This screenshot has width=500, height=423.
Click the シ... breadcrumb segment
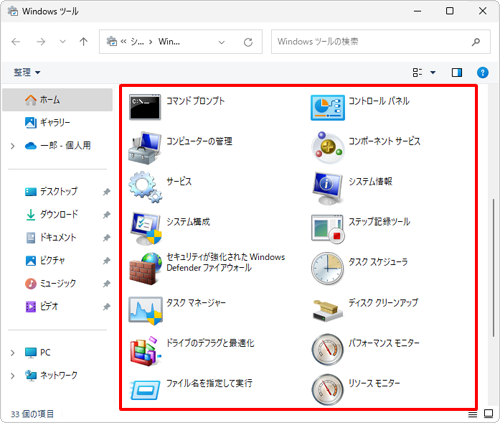pyautogui.click(x=137, y=42)
